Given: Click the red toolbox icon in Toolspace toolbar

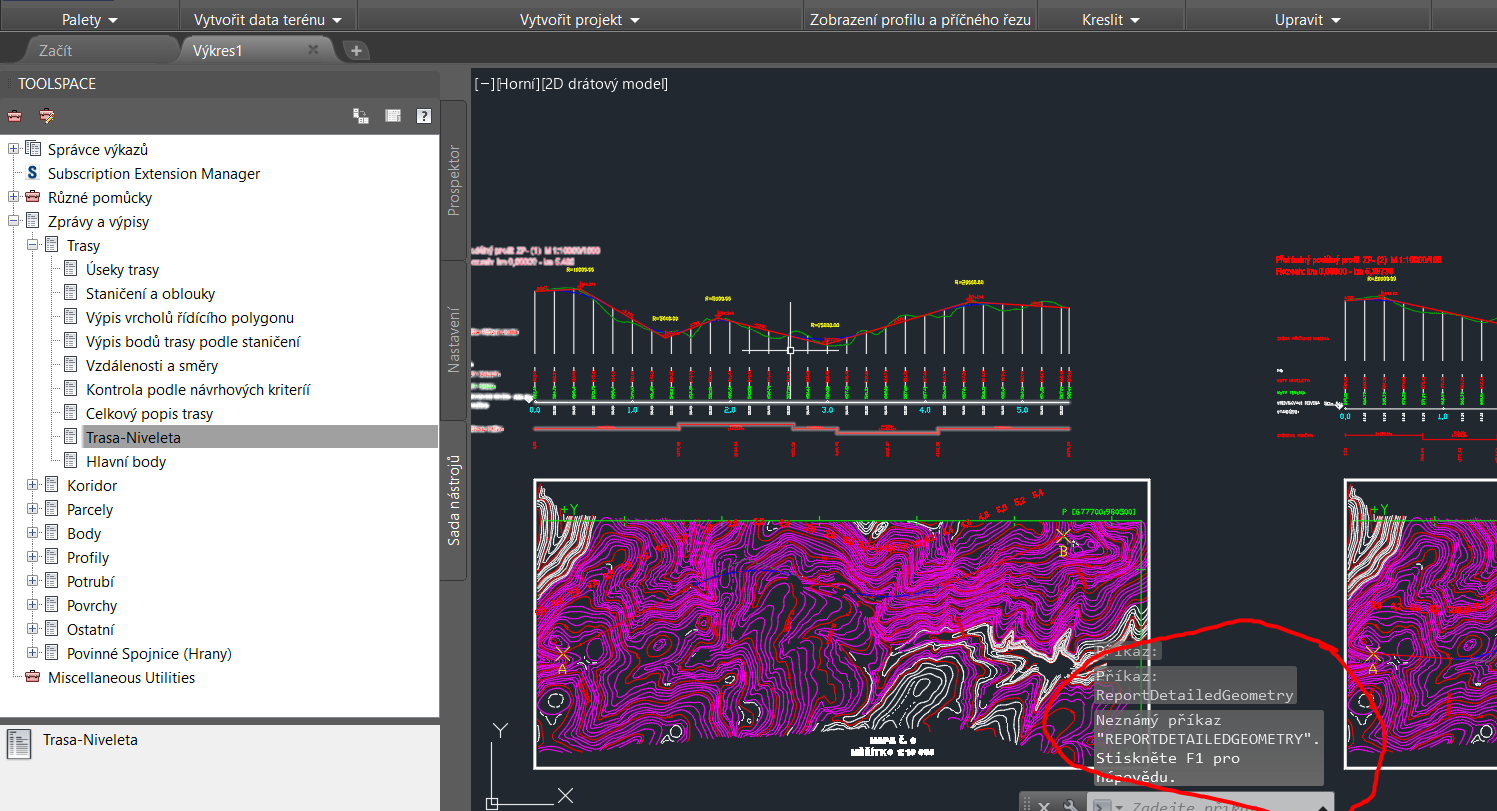Looking at the screenshot, I should (x=14, y=116).
